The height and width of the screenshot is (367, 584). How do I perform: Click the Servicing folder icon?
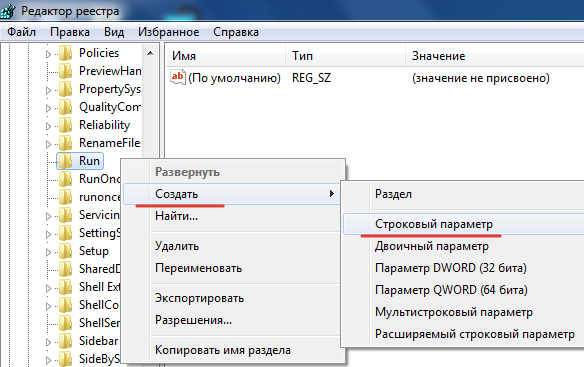click(x=66, y=215)
